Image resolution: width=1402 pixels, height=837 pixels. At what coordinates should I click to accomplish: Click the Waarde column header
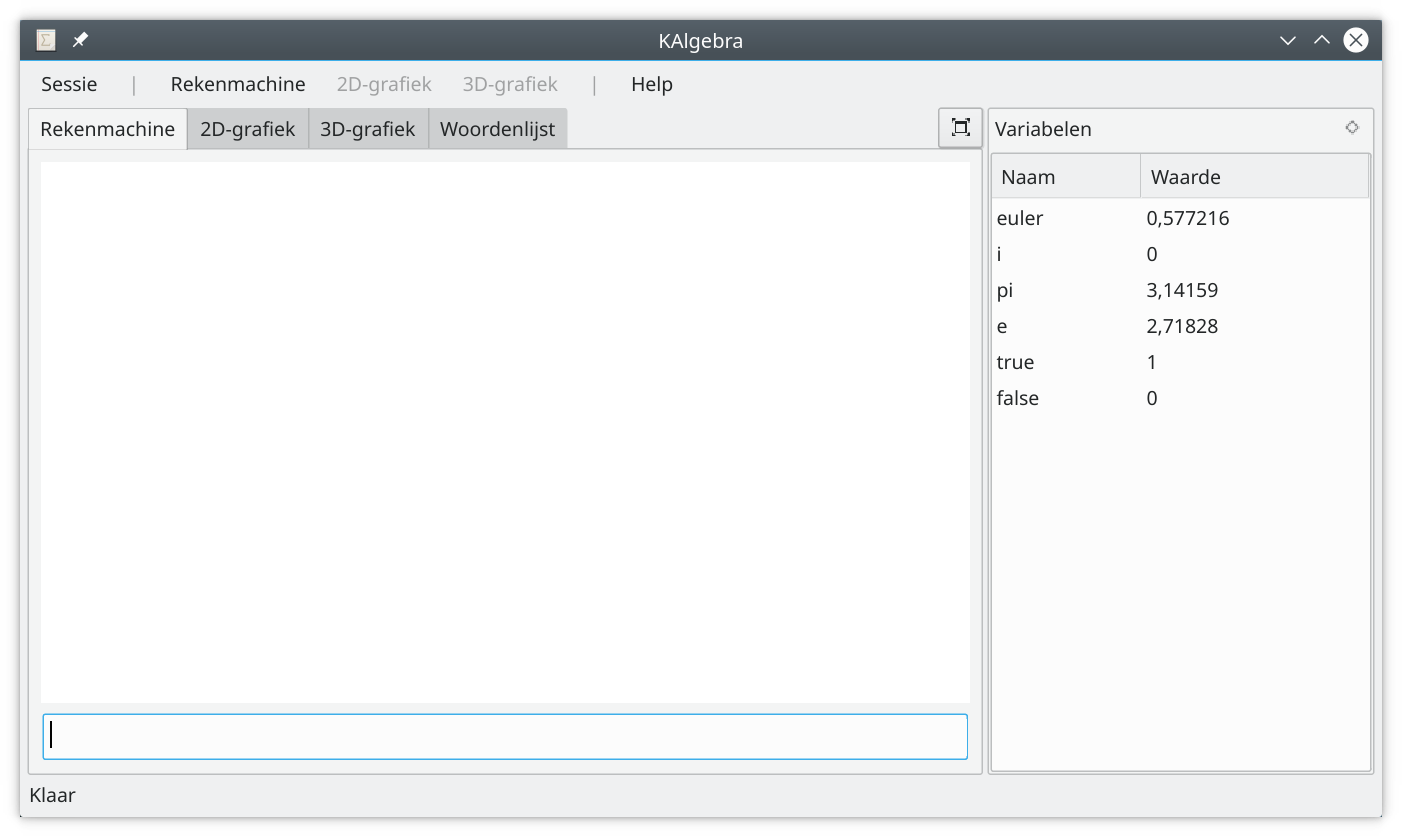tap(1254, 177)
